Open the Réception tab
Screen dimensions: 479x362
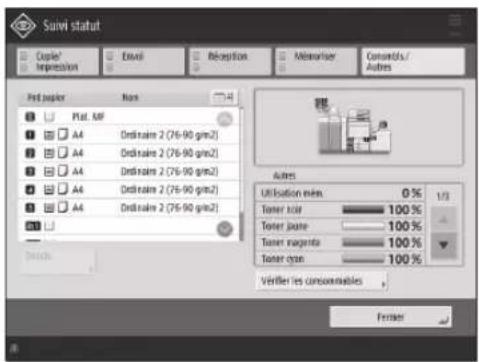(230, 61)
